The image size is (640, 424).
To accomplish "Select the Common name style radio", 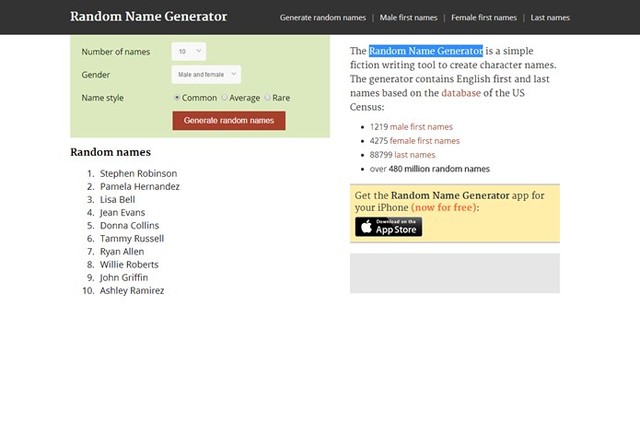I will point(177,98).
